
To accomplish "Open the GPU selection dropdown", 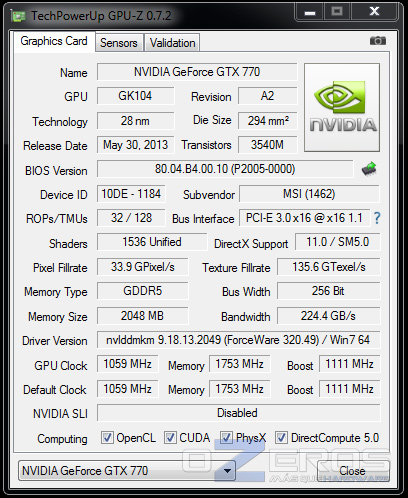I will click(x=127, y=471).
